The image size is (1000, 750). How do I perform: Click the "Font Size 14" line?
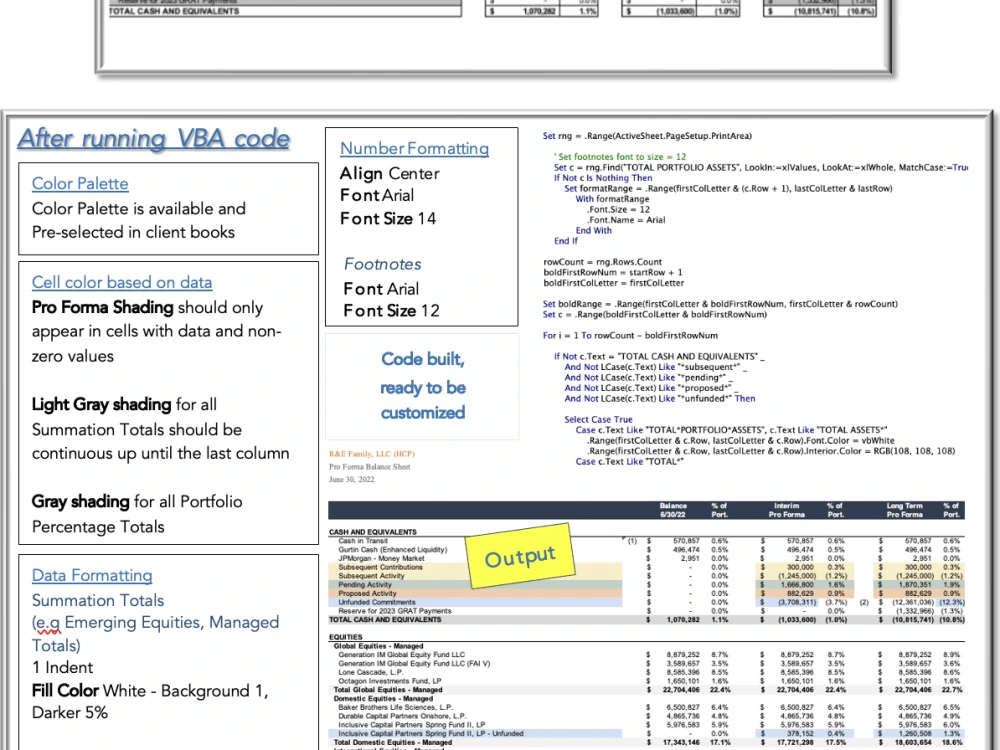388,219
